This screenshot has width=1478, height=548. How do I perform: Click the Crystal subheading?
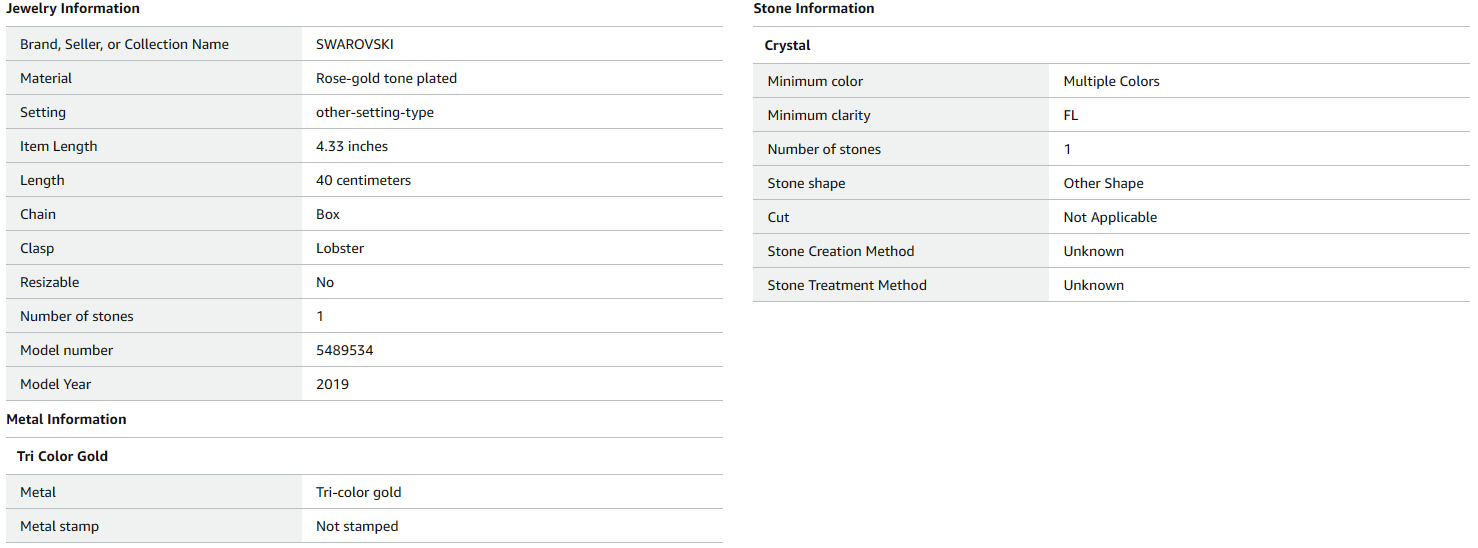(x=787, y=45)
